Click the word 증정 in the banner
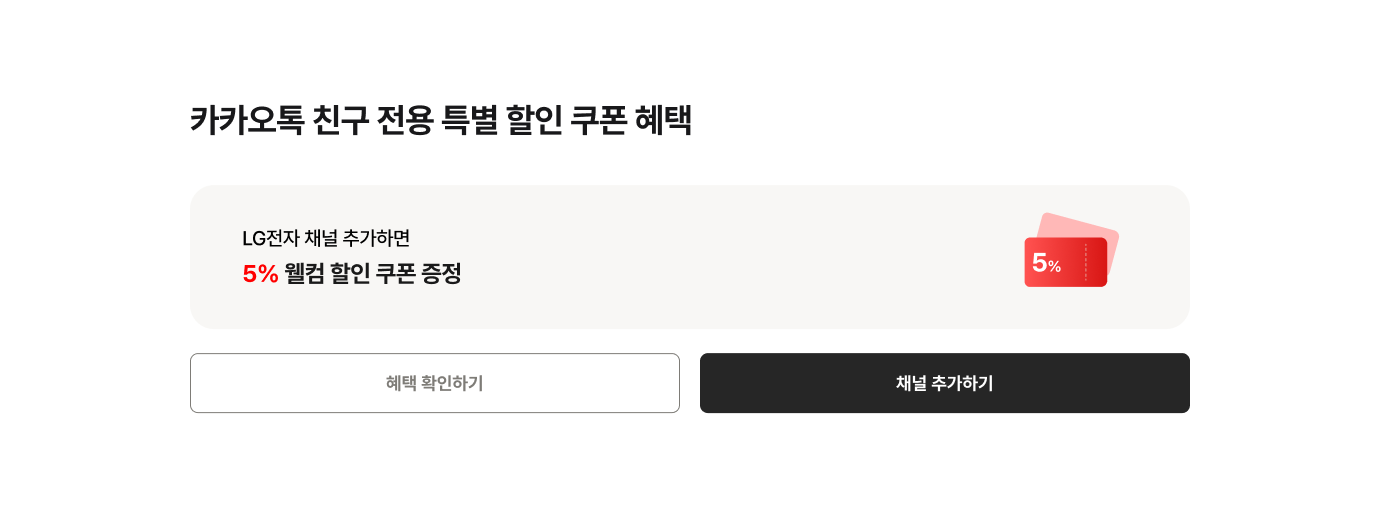Viewport: 1380px width, 509px height. pyautogui.click(x=441, y=273)
